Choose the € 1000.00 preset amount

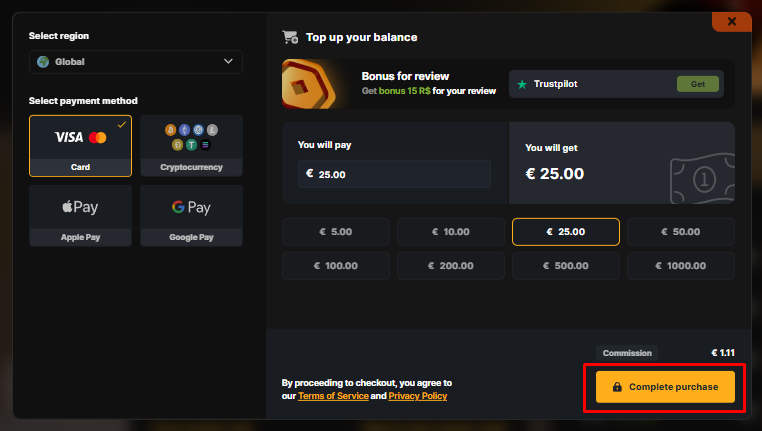pos(681,266)
